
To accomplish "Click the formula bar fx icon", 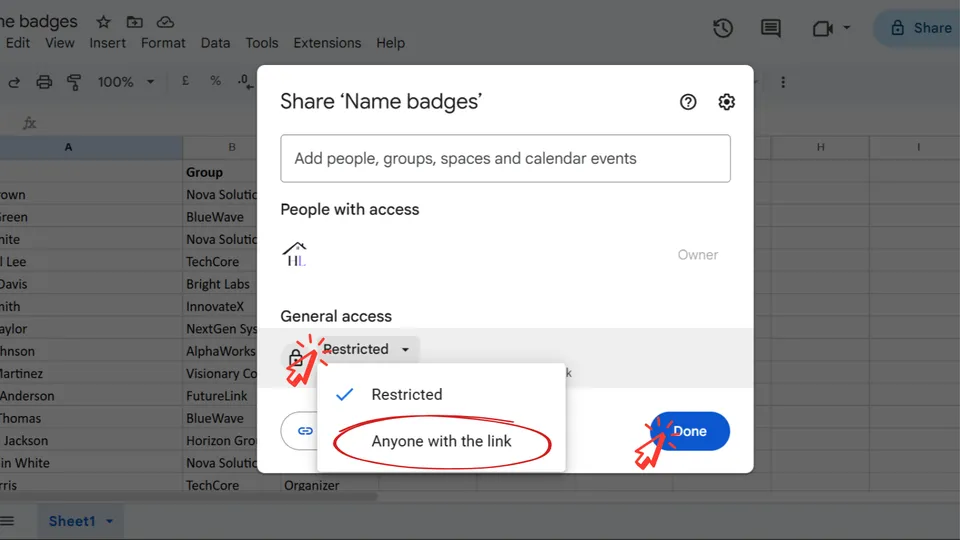I will pyautogui.click(x=29, y=123).
